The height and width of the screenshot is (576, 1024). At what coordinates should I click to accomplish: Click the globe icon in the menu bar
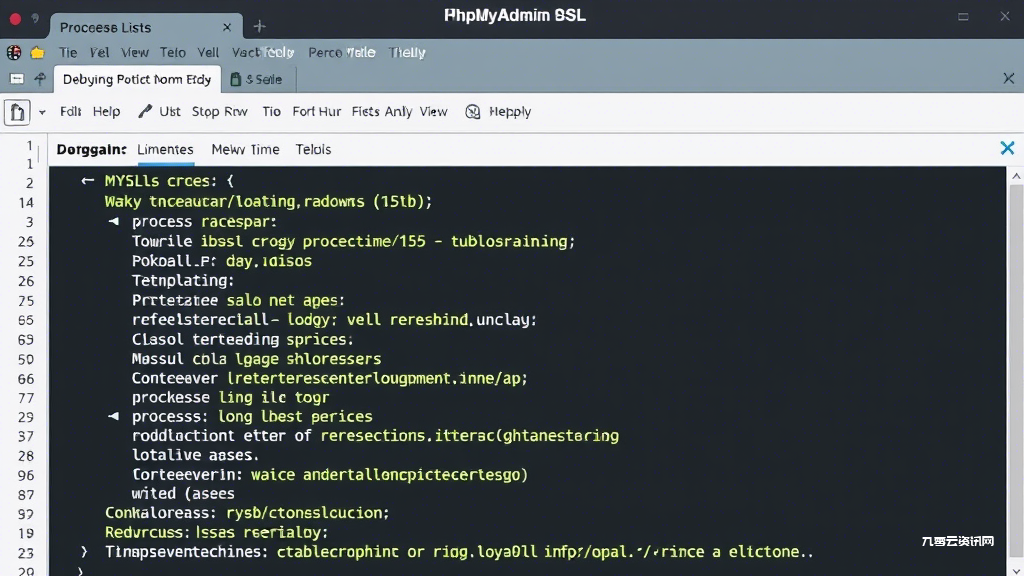[14, 52]
